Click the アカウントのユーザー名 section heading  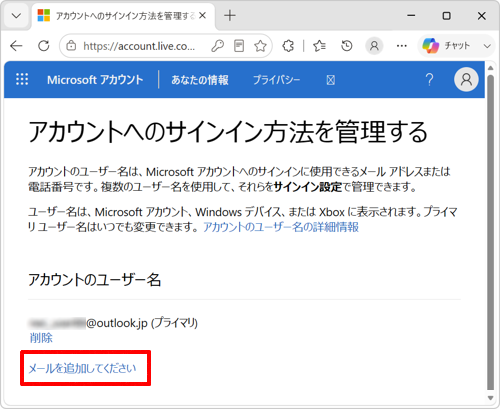(95, 279)
